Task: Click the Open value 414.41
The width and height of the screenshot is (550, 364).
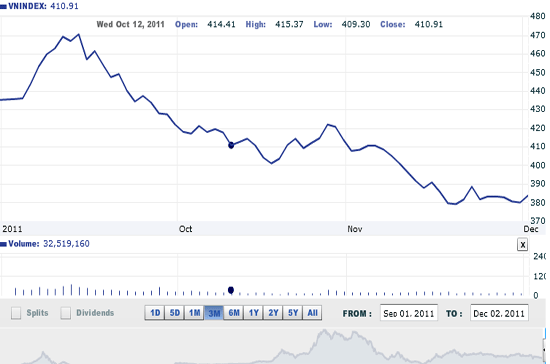Action: [221, 25]
